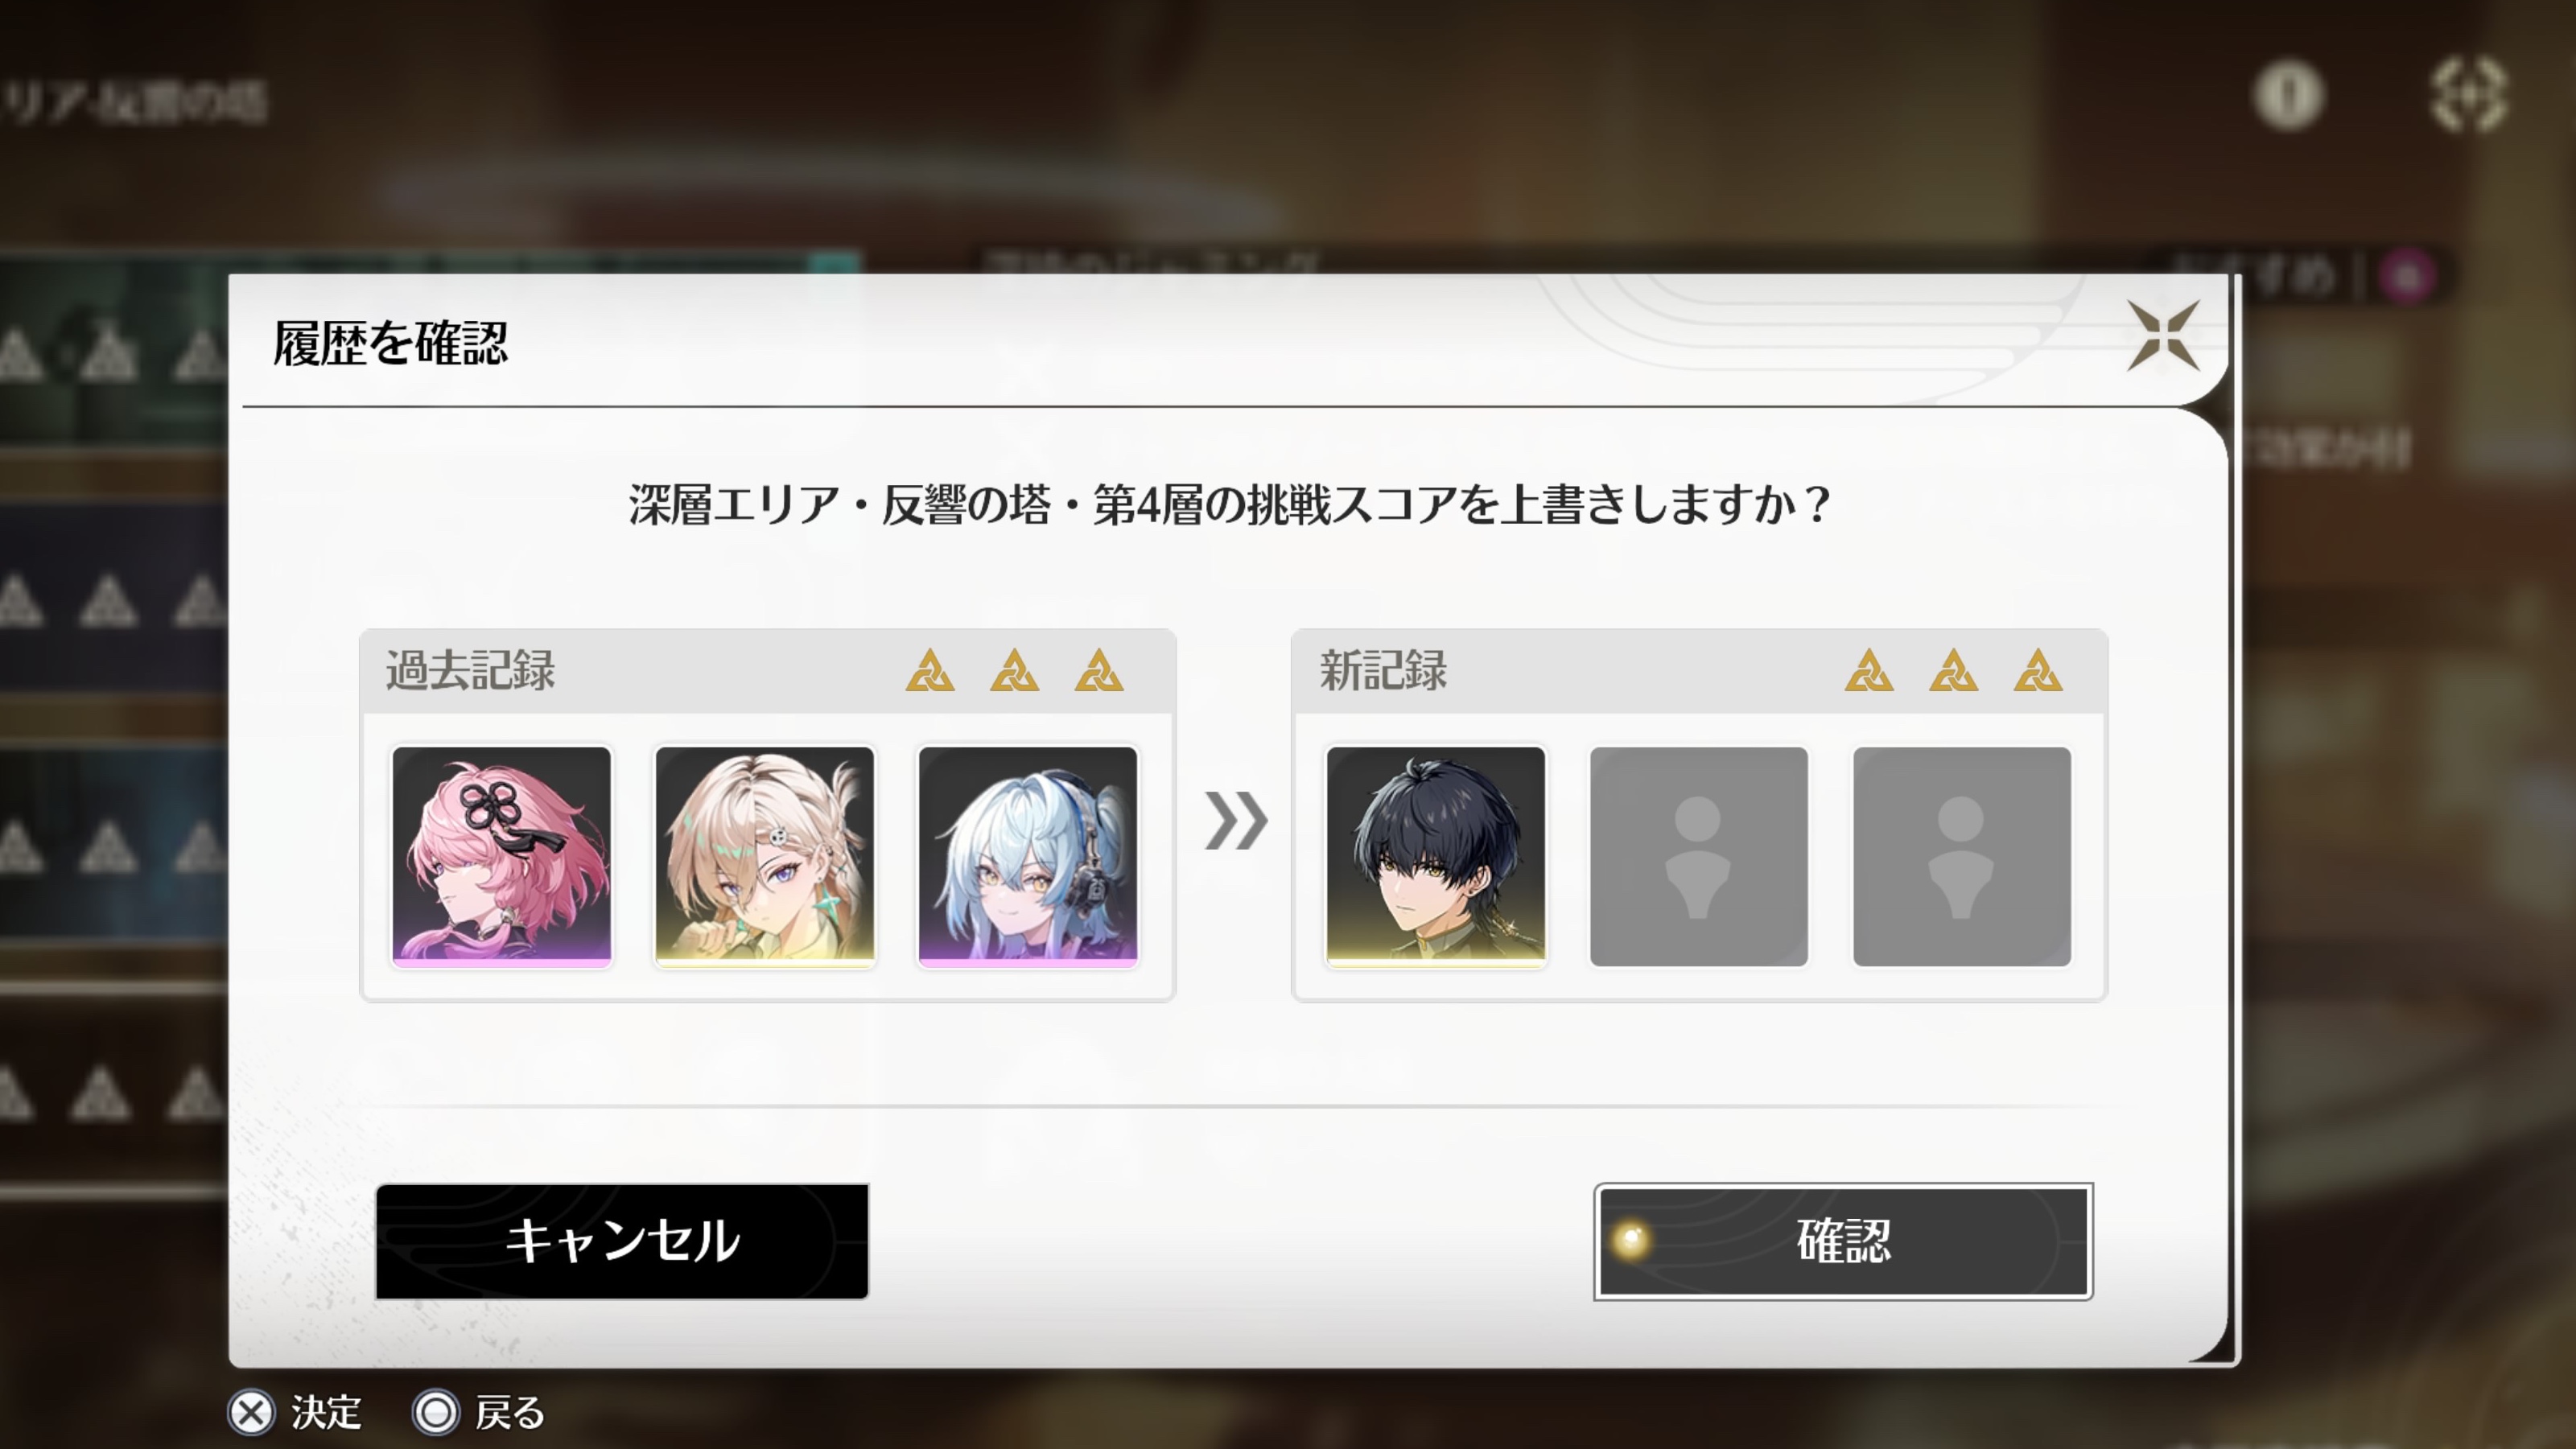Click the second empty team slot

click(1699, 856)
